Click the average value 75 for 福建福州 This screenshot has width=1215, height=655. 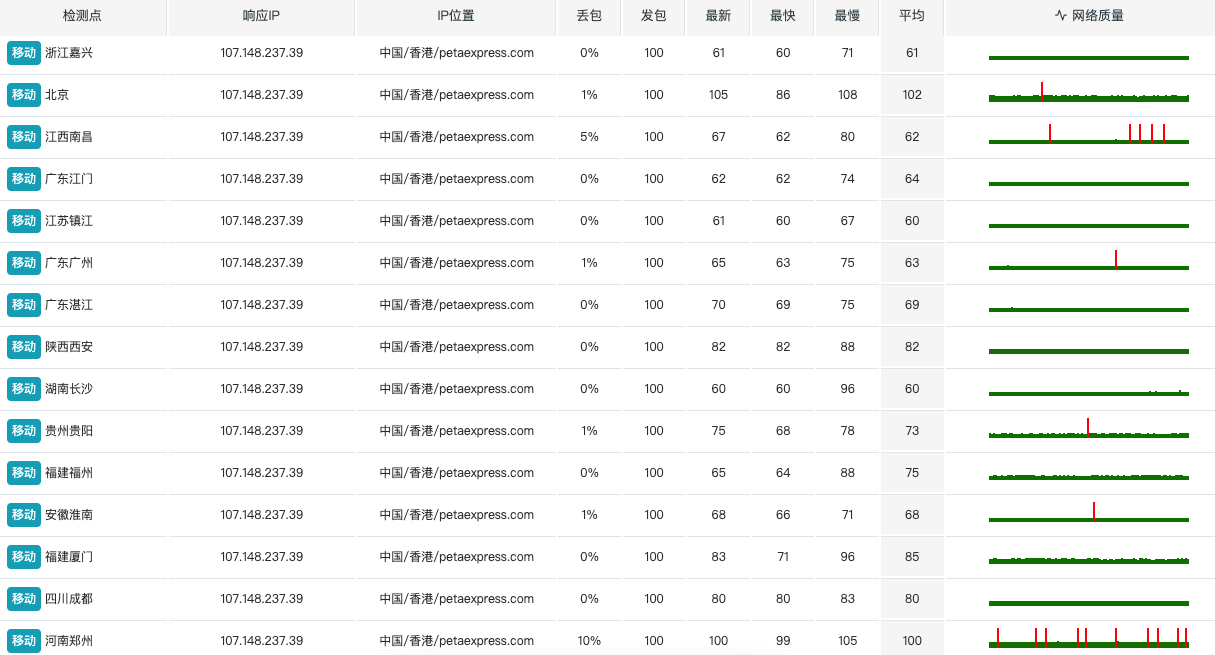click(912, 473)
